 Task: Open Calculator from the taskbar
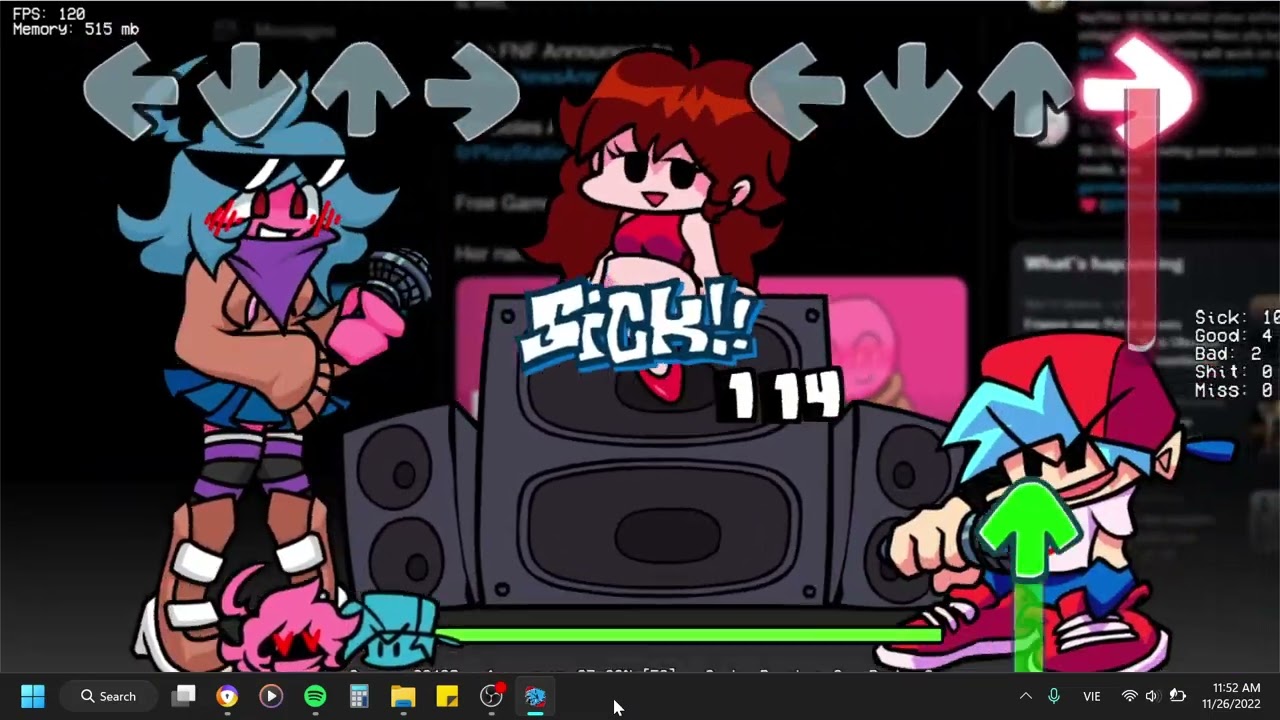[359, 696]
